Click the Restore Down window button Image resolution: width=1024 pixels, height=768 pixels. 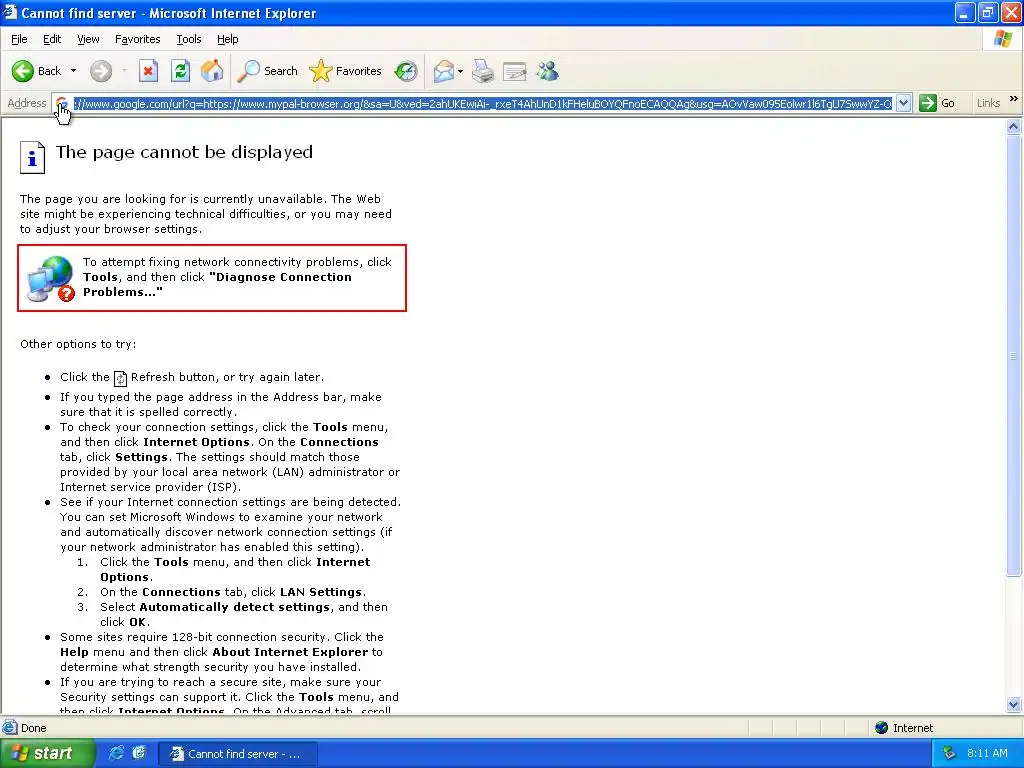988,12
